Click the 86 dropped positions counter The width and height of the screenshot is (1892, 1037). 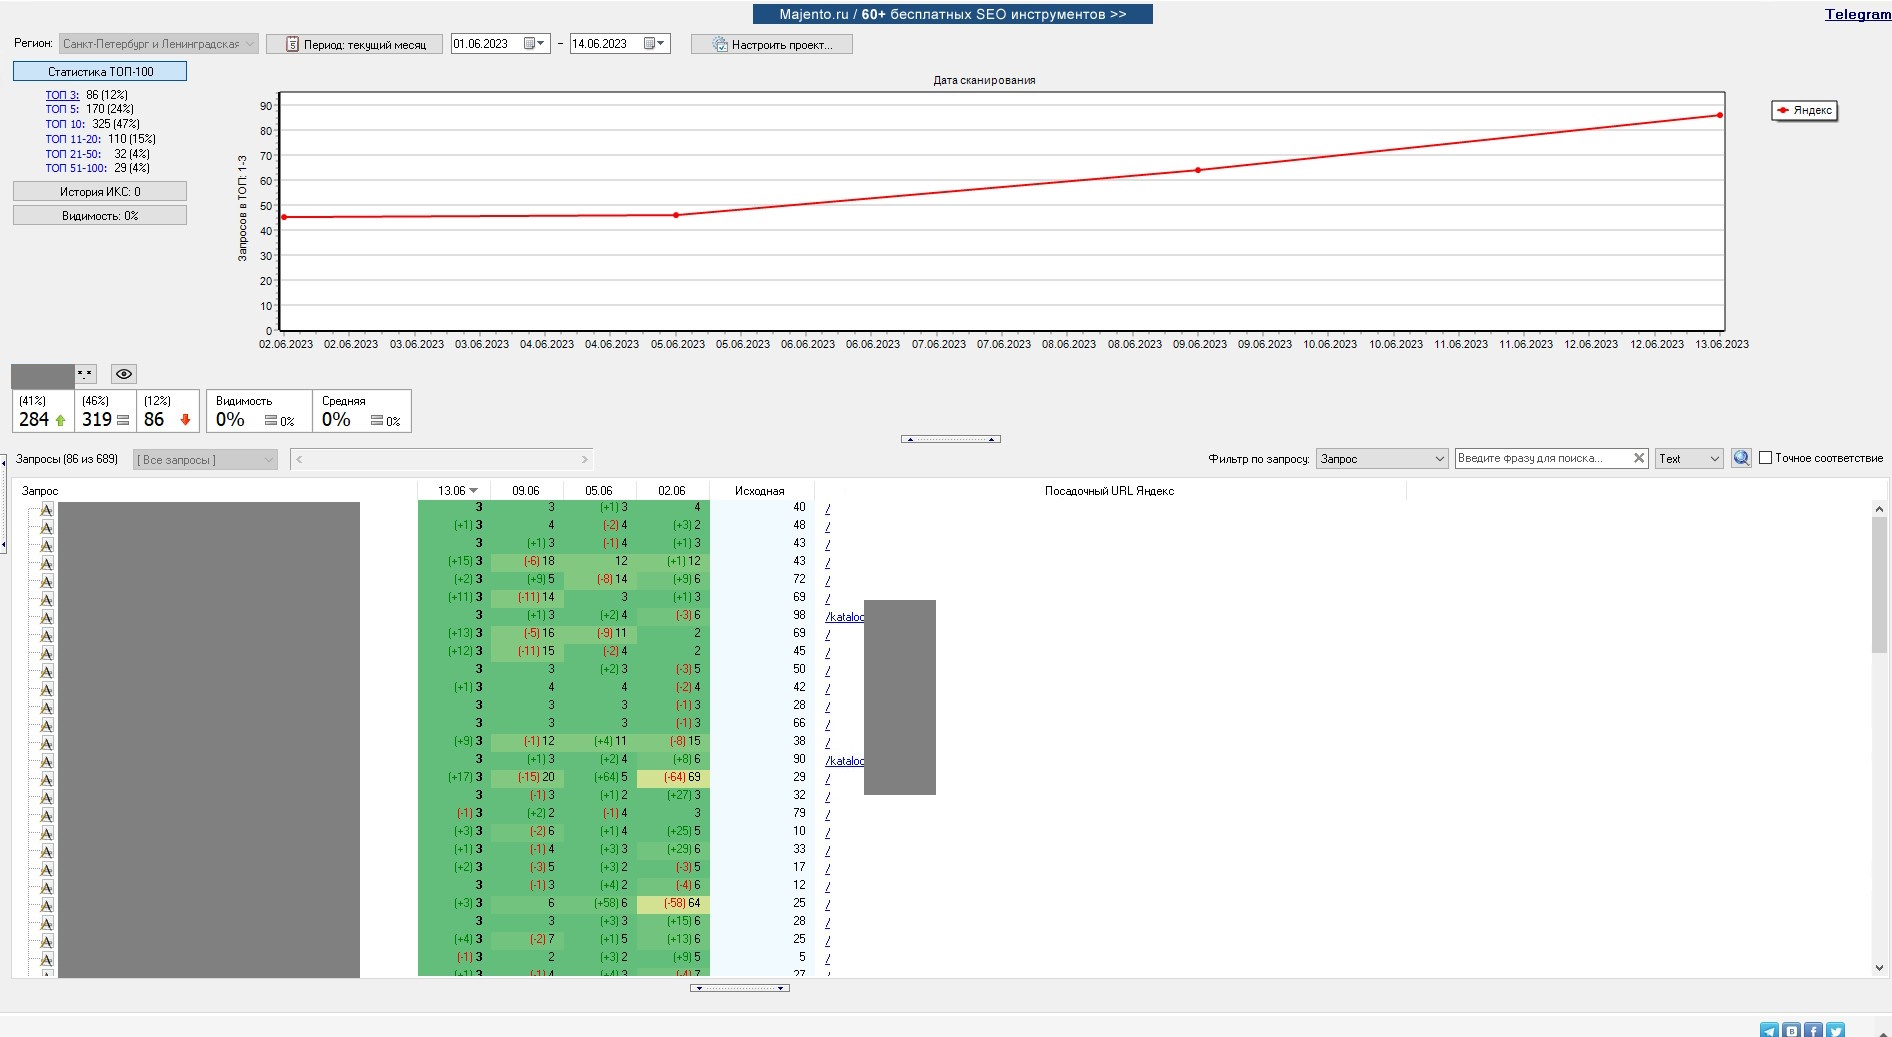(167, 411)
